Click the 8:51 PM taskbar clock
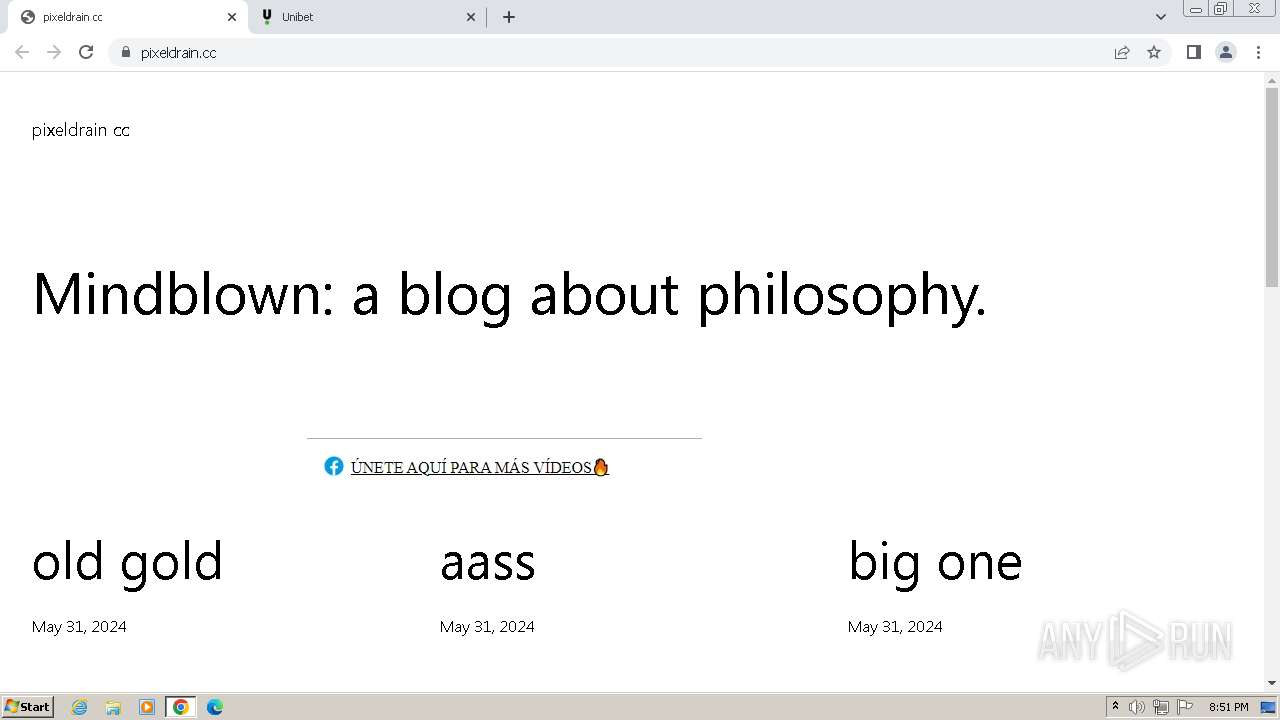This screenshot has height=720, width=1280. [x=1228, y=707]
